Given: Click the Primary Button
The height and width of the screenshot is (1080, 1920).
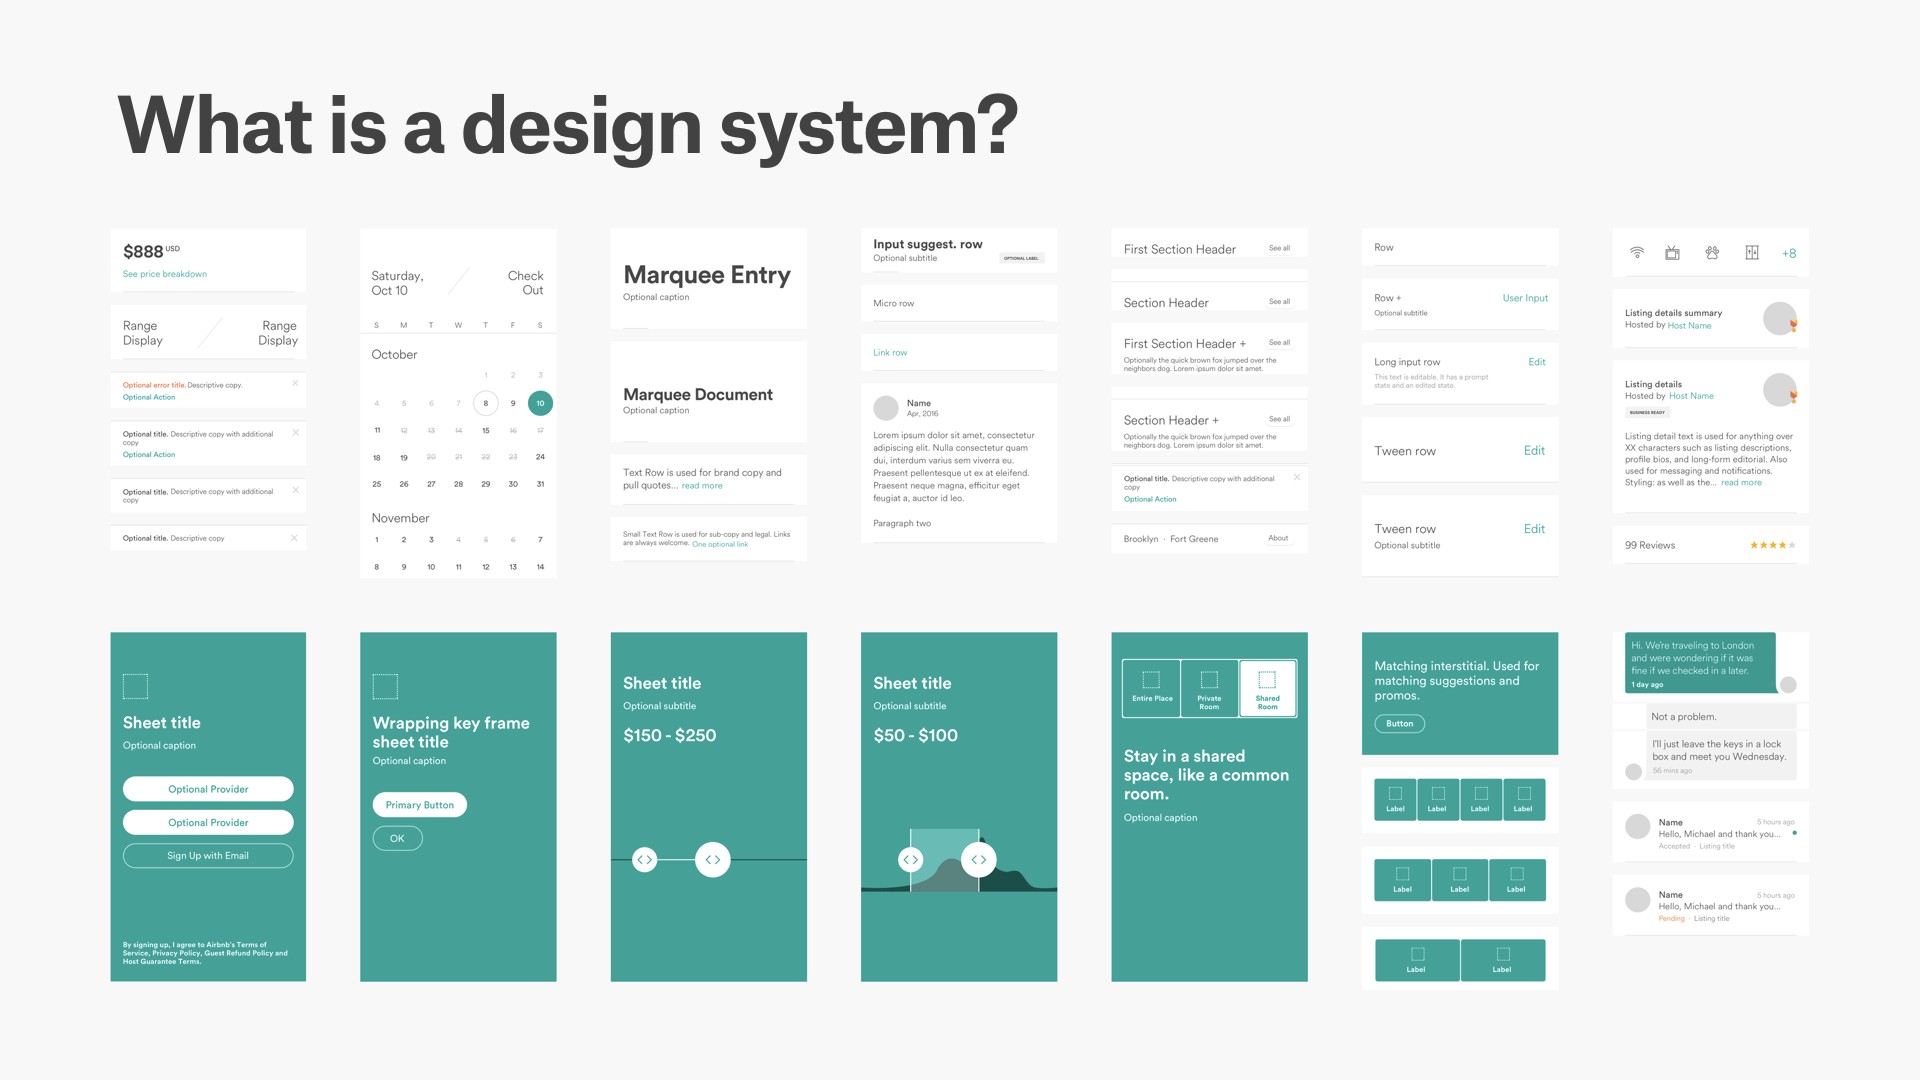Looking at the screenshot, I should click(420, 805).
